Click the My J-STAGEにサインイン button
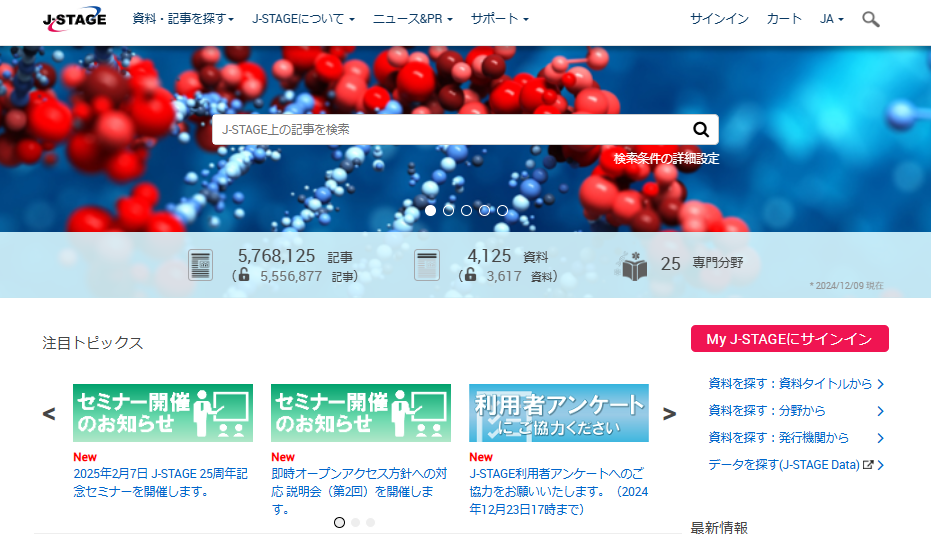This screenshot has height=546, width=931. coord(789,339)
